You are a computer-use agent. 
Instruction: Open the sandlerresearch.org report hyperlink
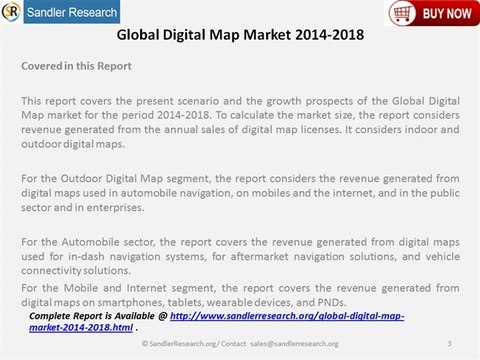click(217, 321)
